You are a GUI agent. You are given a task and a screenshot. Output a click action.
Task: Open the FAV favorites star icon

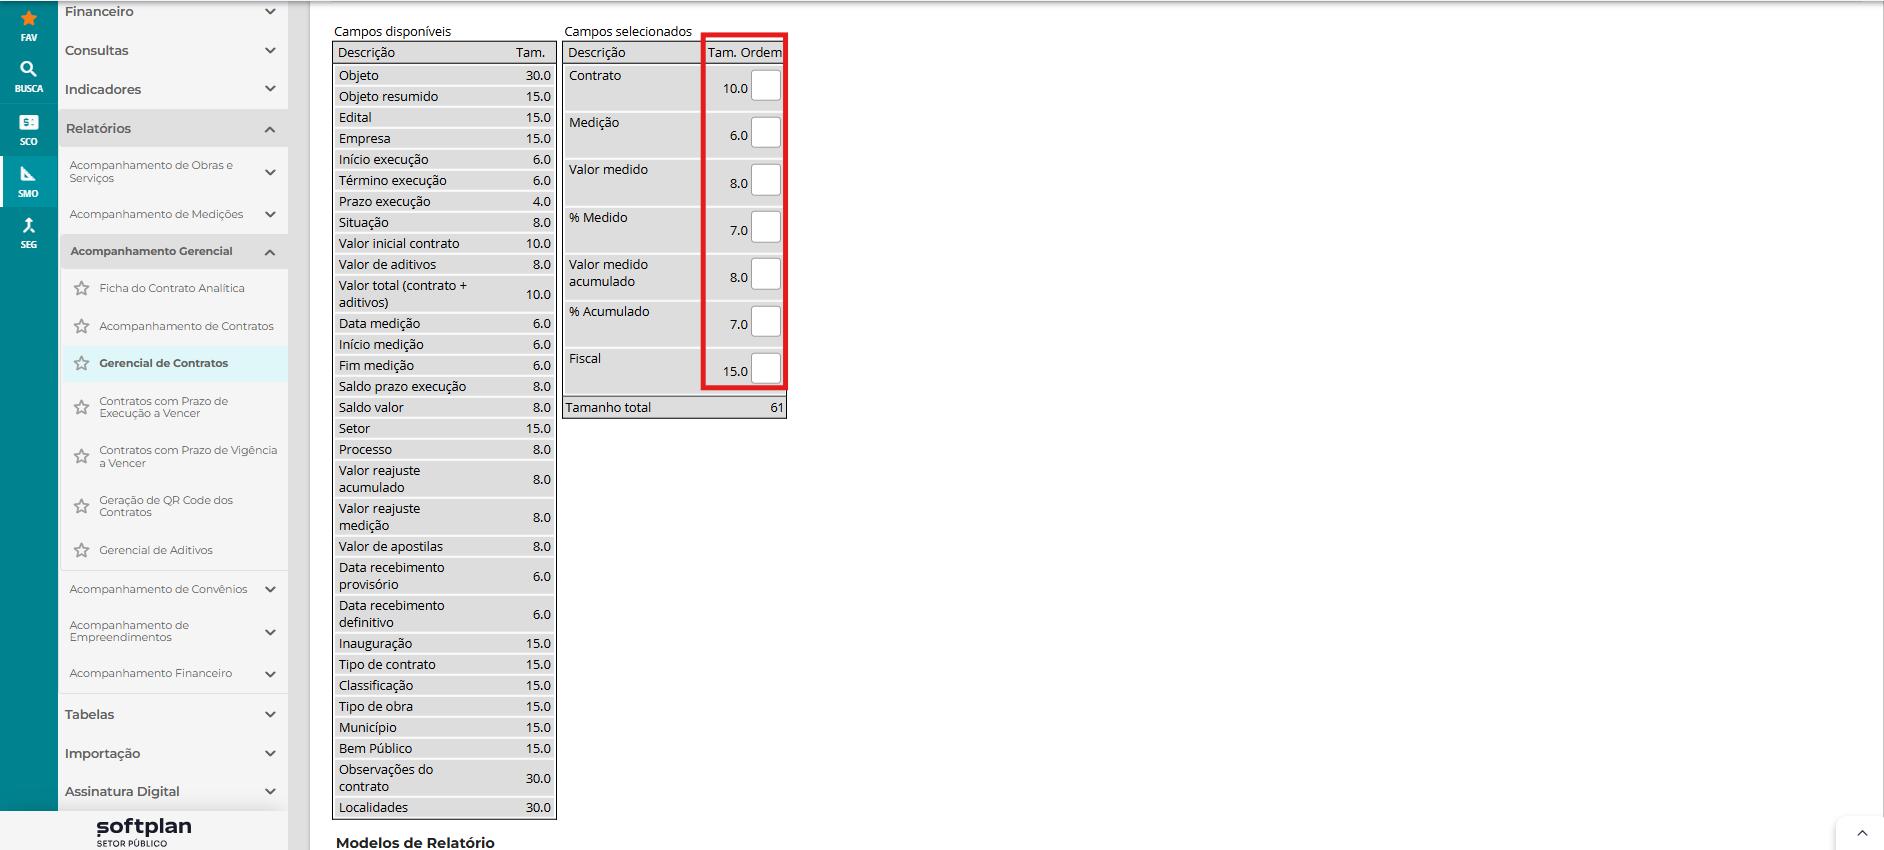tap(28, 24)
